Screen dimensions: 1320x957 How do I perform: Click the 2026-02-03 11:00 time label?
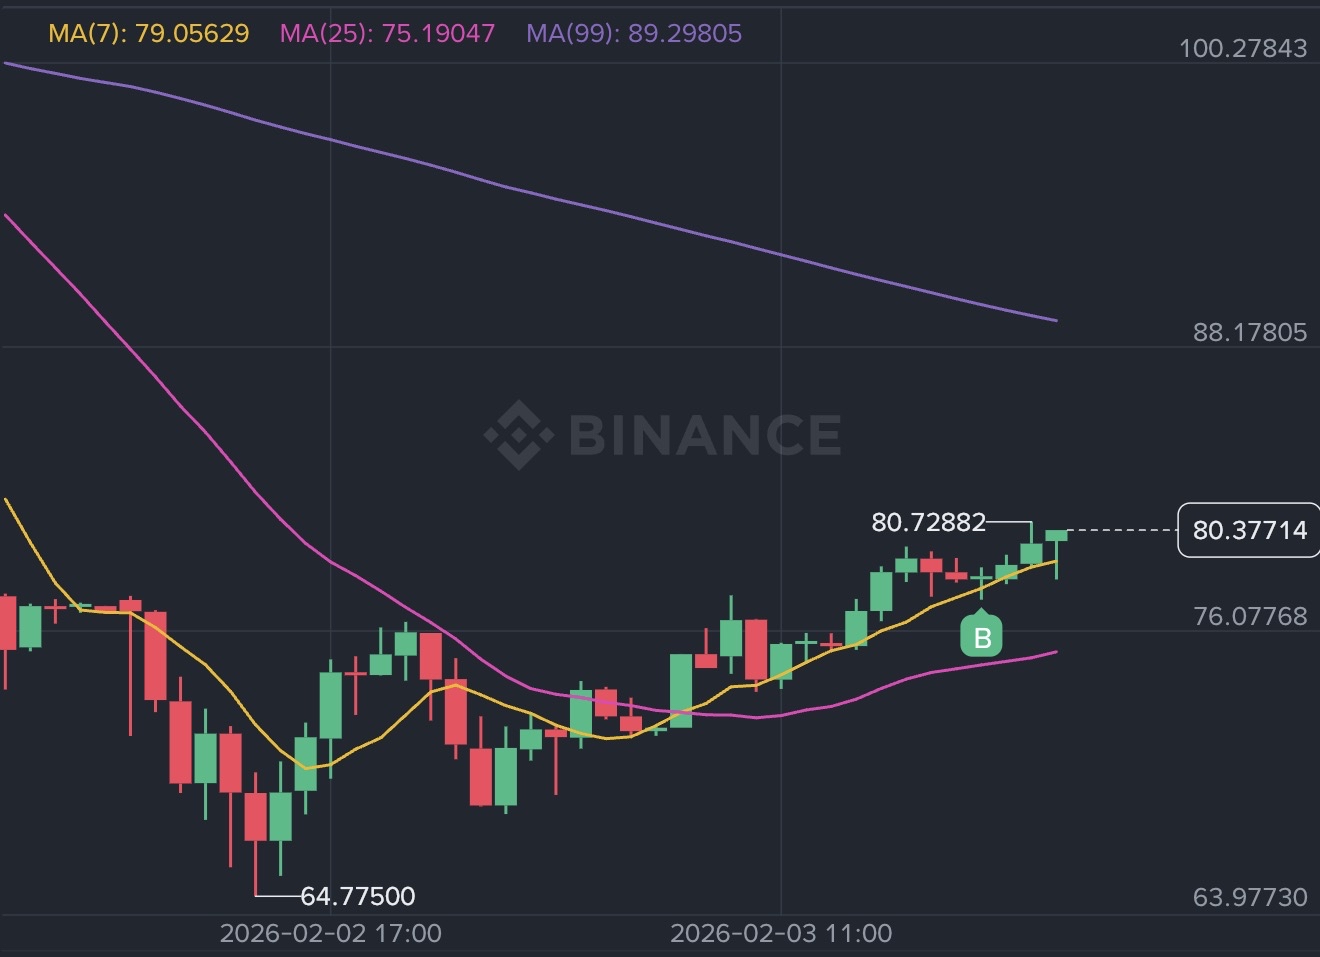781,933
